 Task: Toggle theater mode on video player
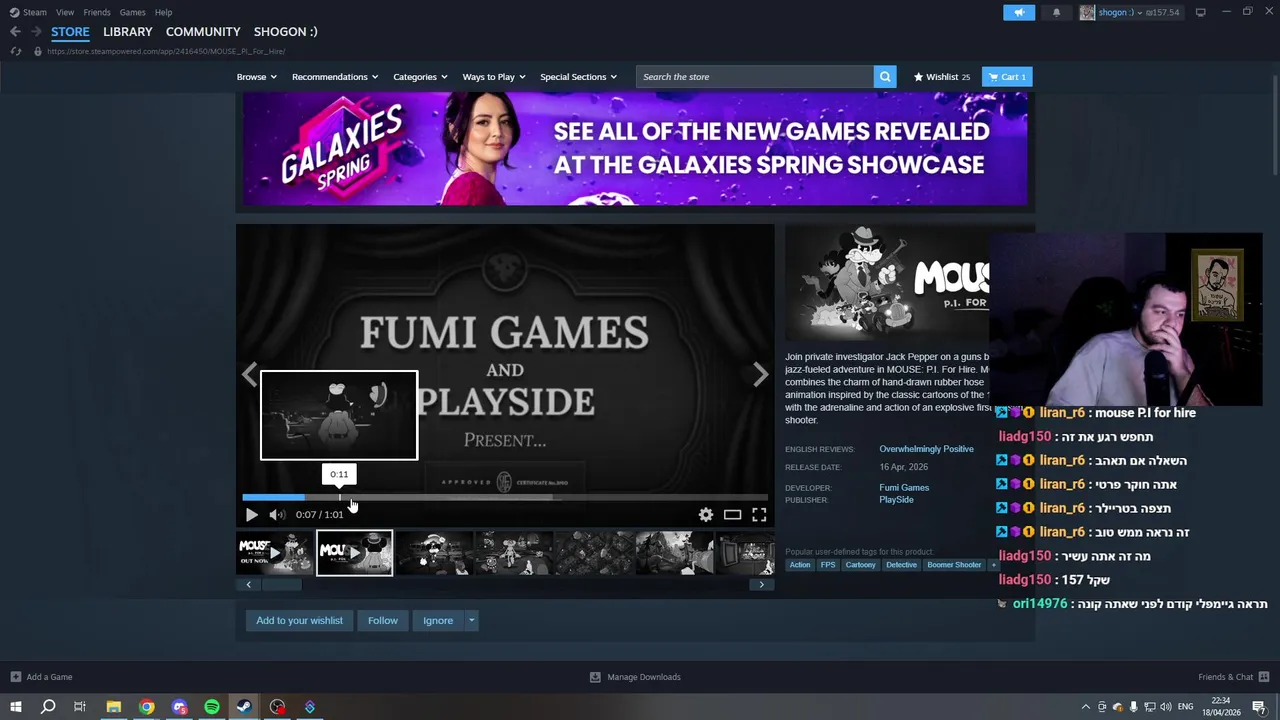pos(732,514)
